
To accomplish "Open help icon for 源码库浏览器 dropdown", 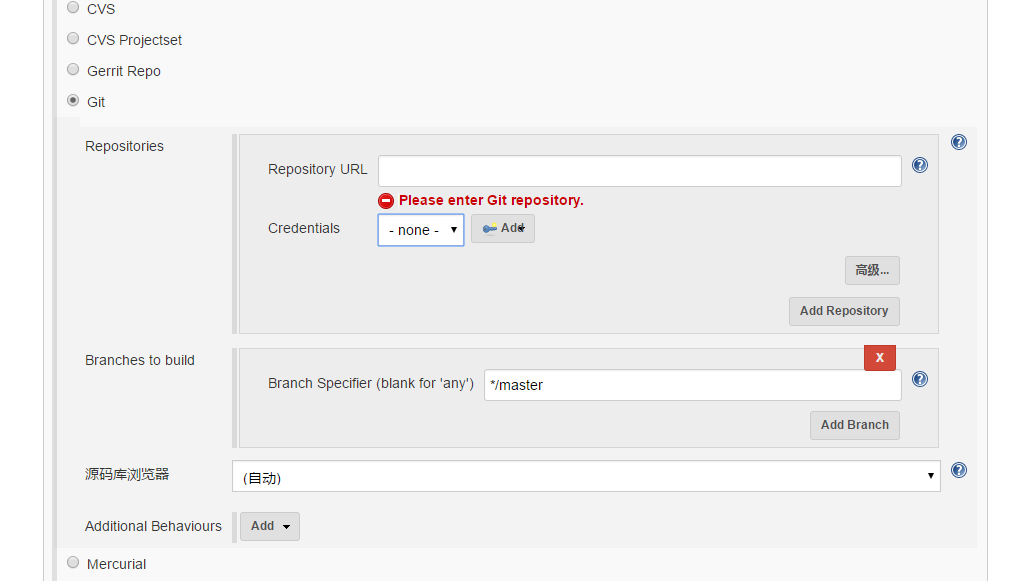I will pyautogui.click(x=958, y=470).
